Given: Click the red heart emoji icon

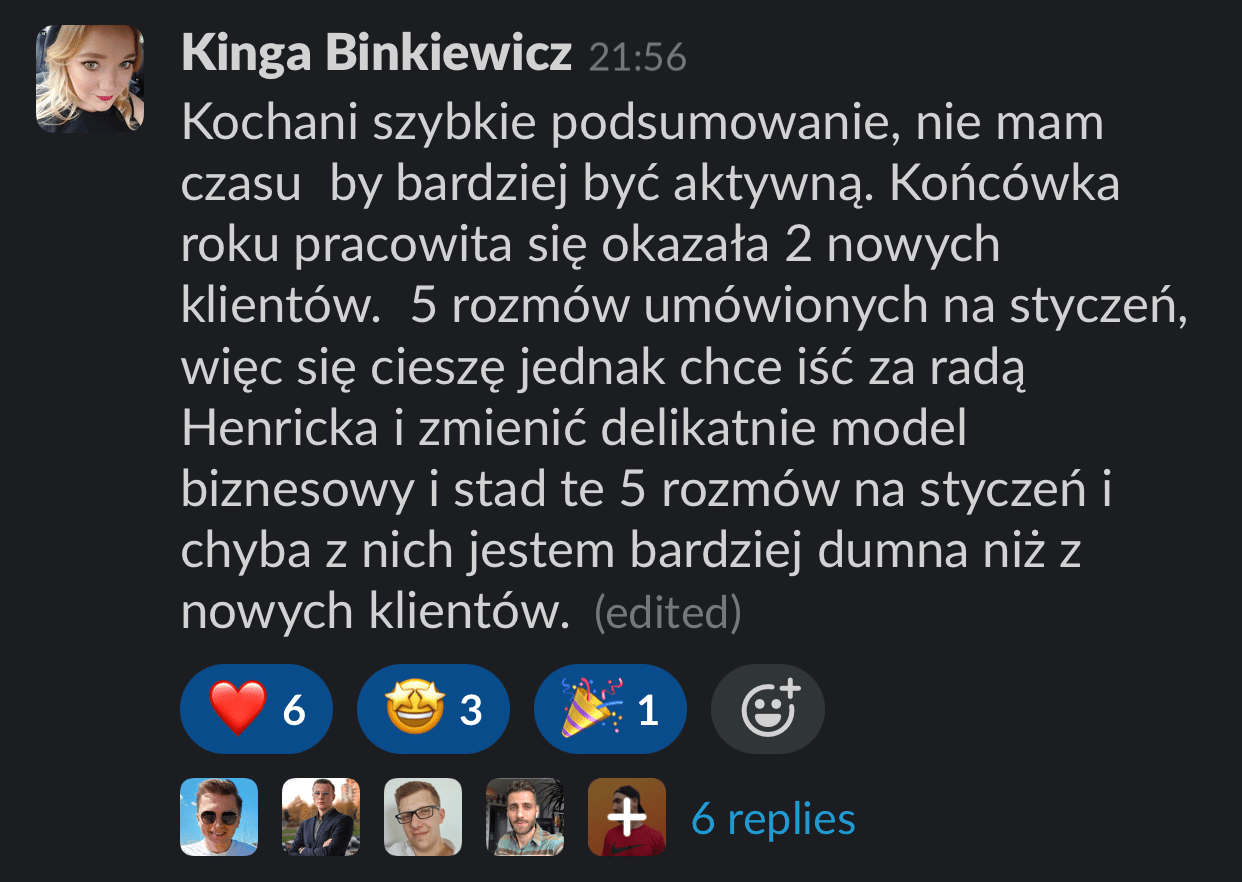Looking at the screenshot, I should [238, 709].
